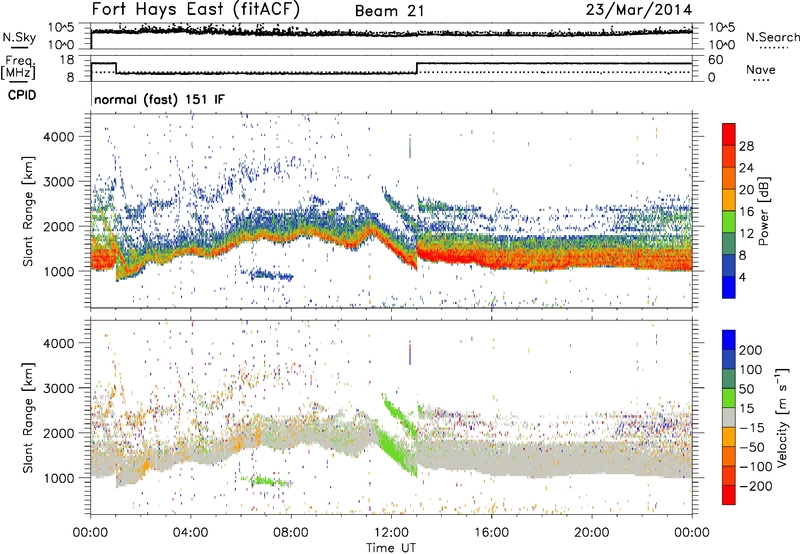Click the '4' Power colorbar label
This screenshot has height=554, width=800.
coord(743,277)
